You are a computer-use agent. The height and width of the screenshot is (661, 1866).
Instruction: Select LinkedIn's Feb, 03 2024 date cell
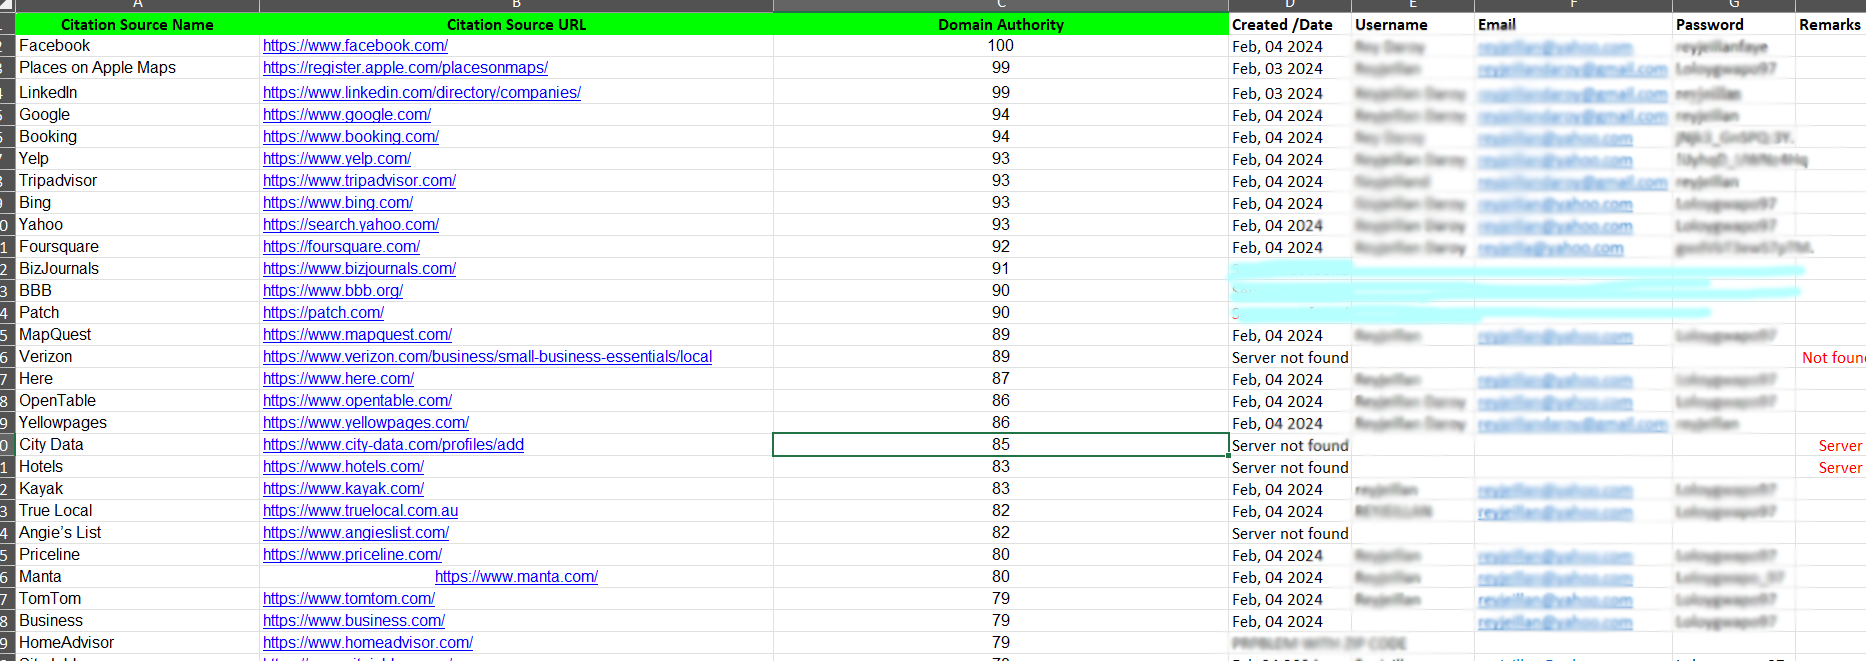click(1290, 93)
